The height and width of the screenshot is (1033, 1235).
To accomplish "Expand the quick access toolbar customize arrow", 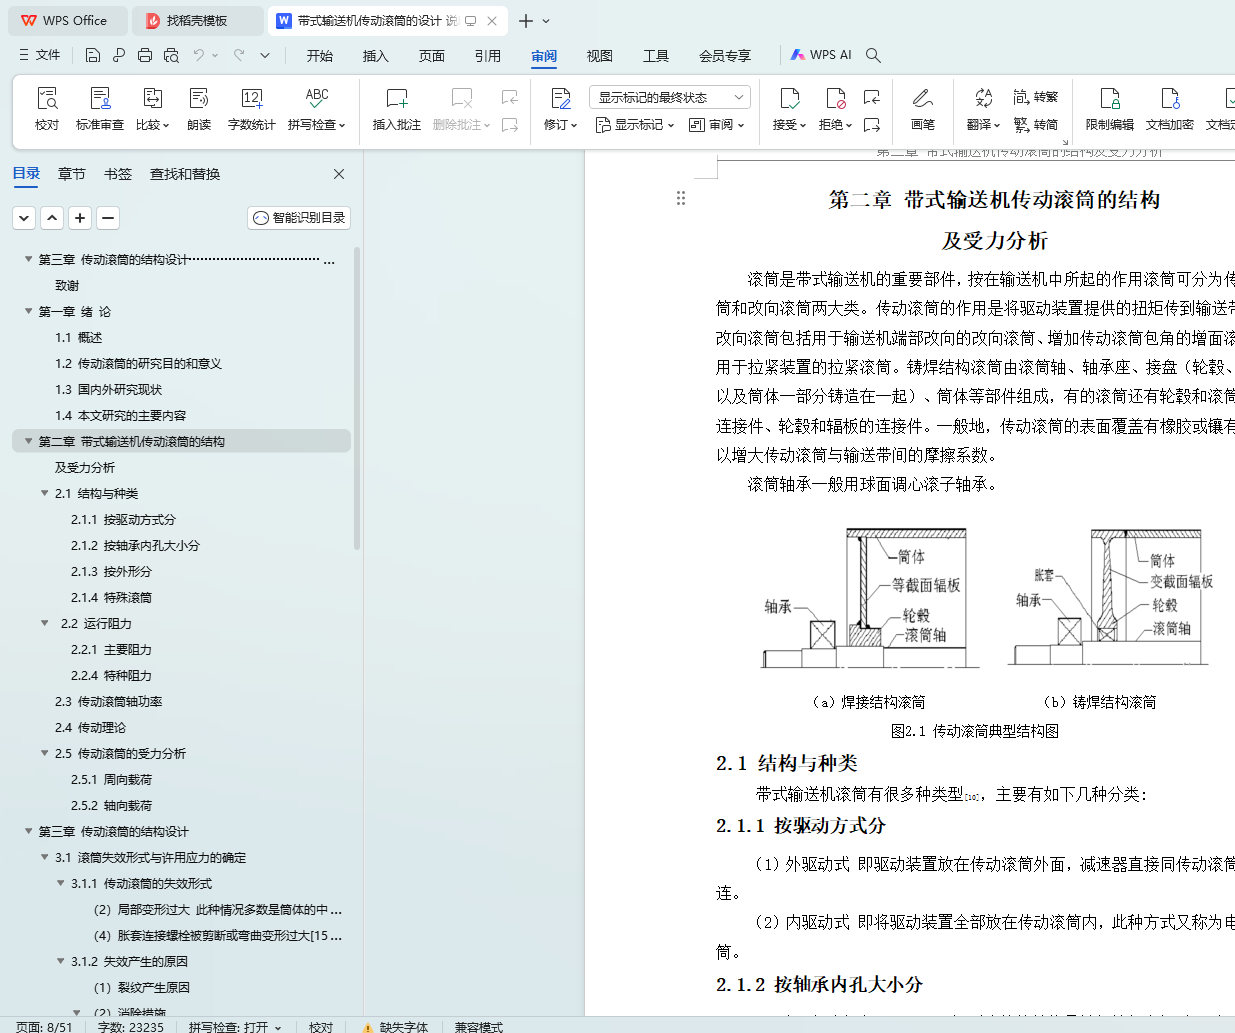I will pyautogui.click(x=265, y=55).
